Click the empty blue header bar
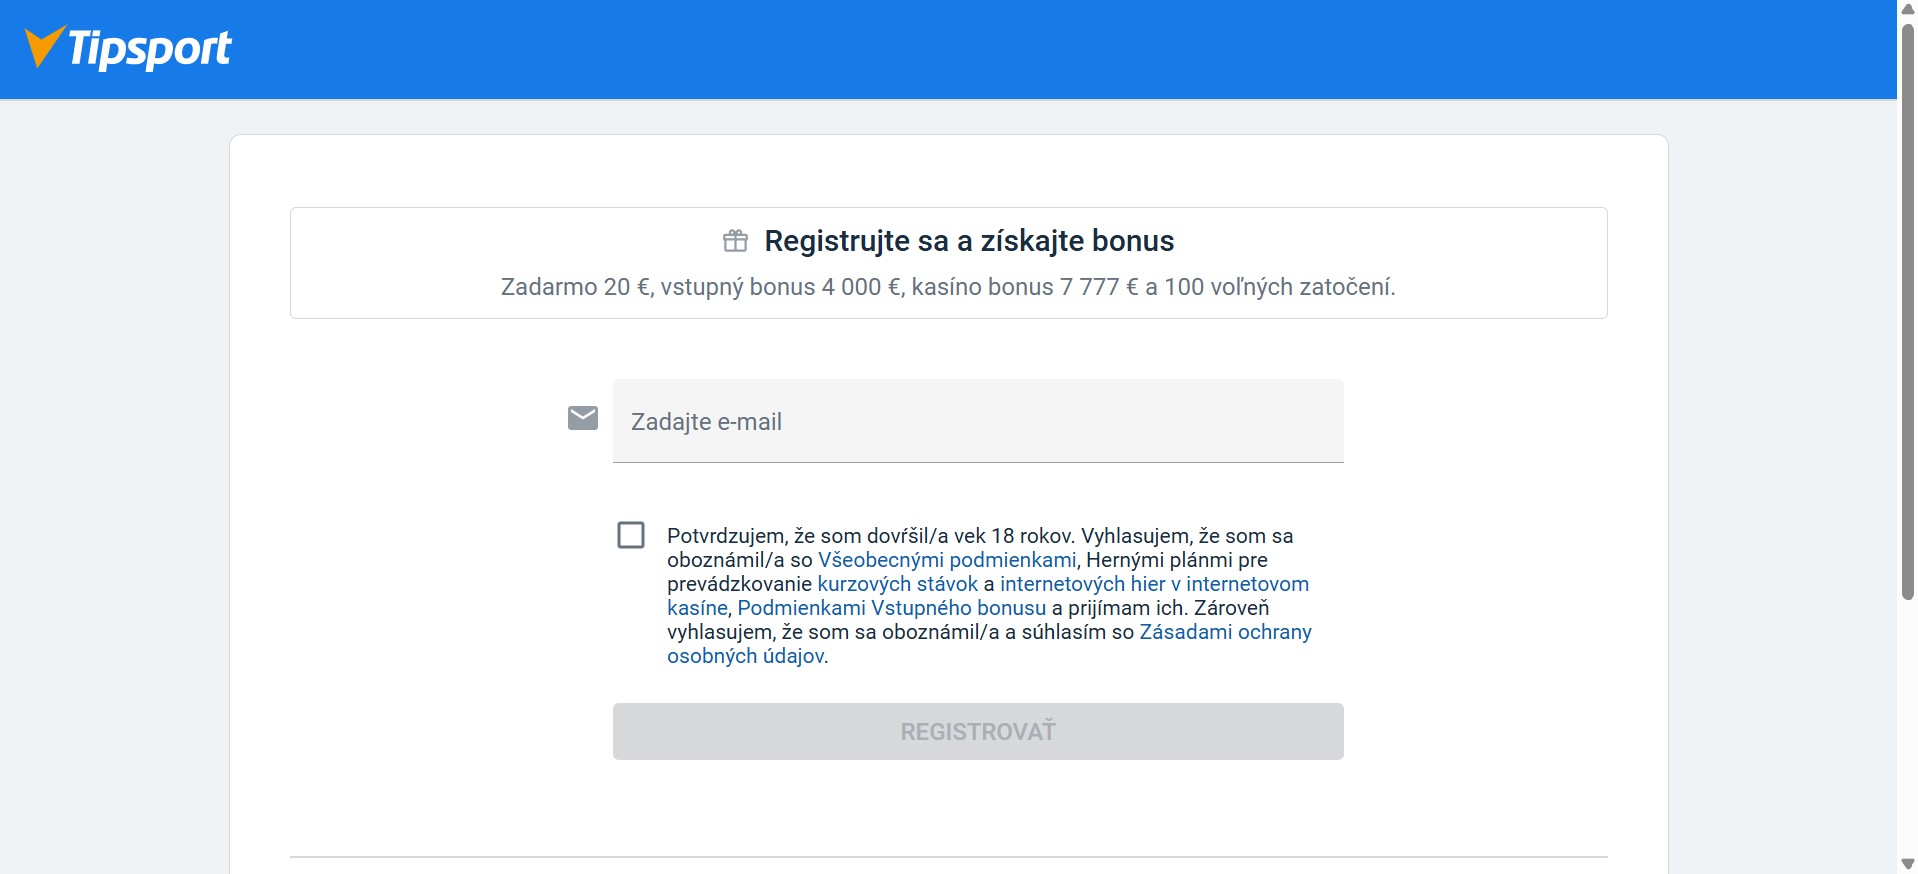The width and height of the screenshot is (1918, 874). [1000, 48]
